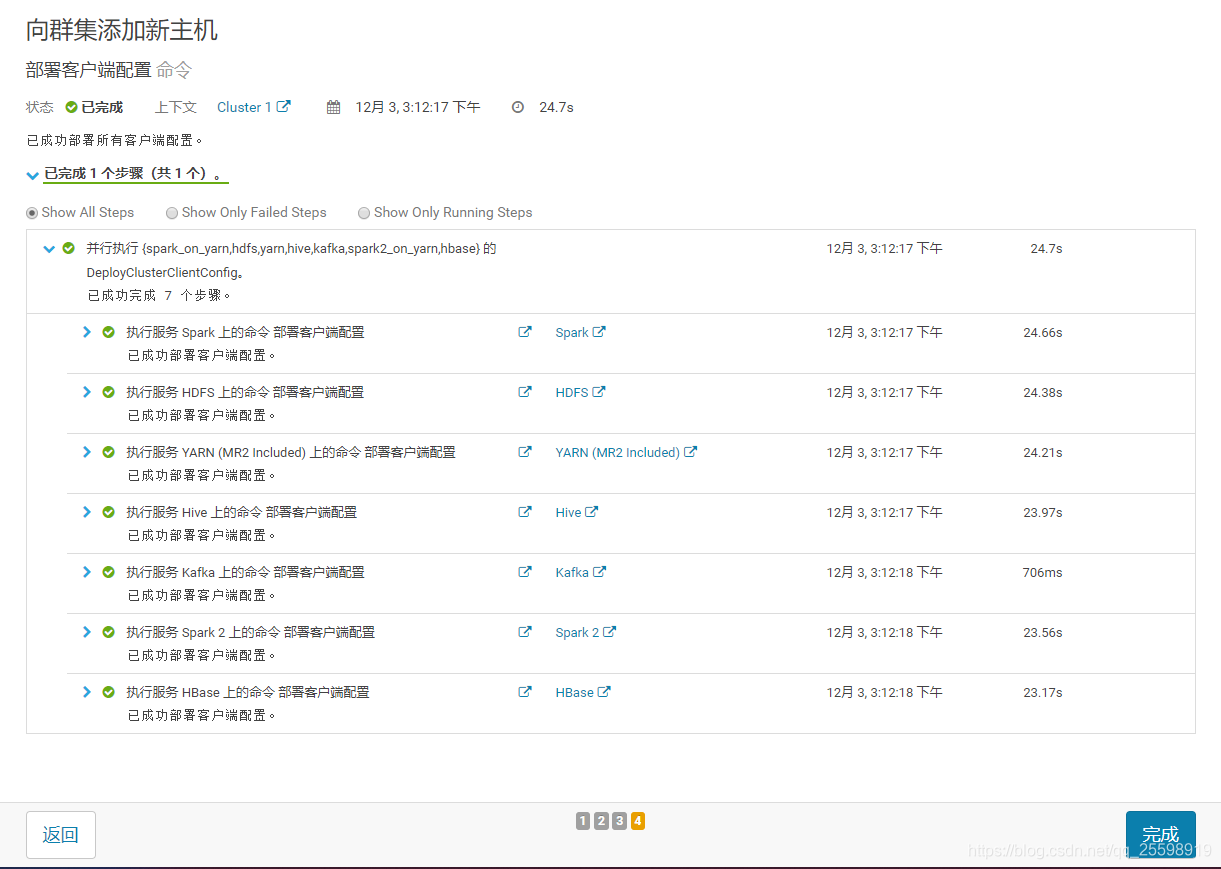Screen dimensions: 1221x869
Task: Open HBase command details external icon
Action: (525, 692)
